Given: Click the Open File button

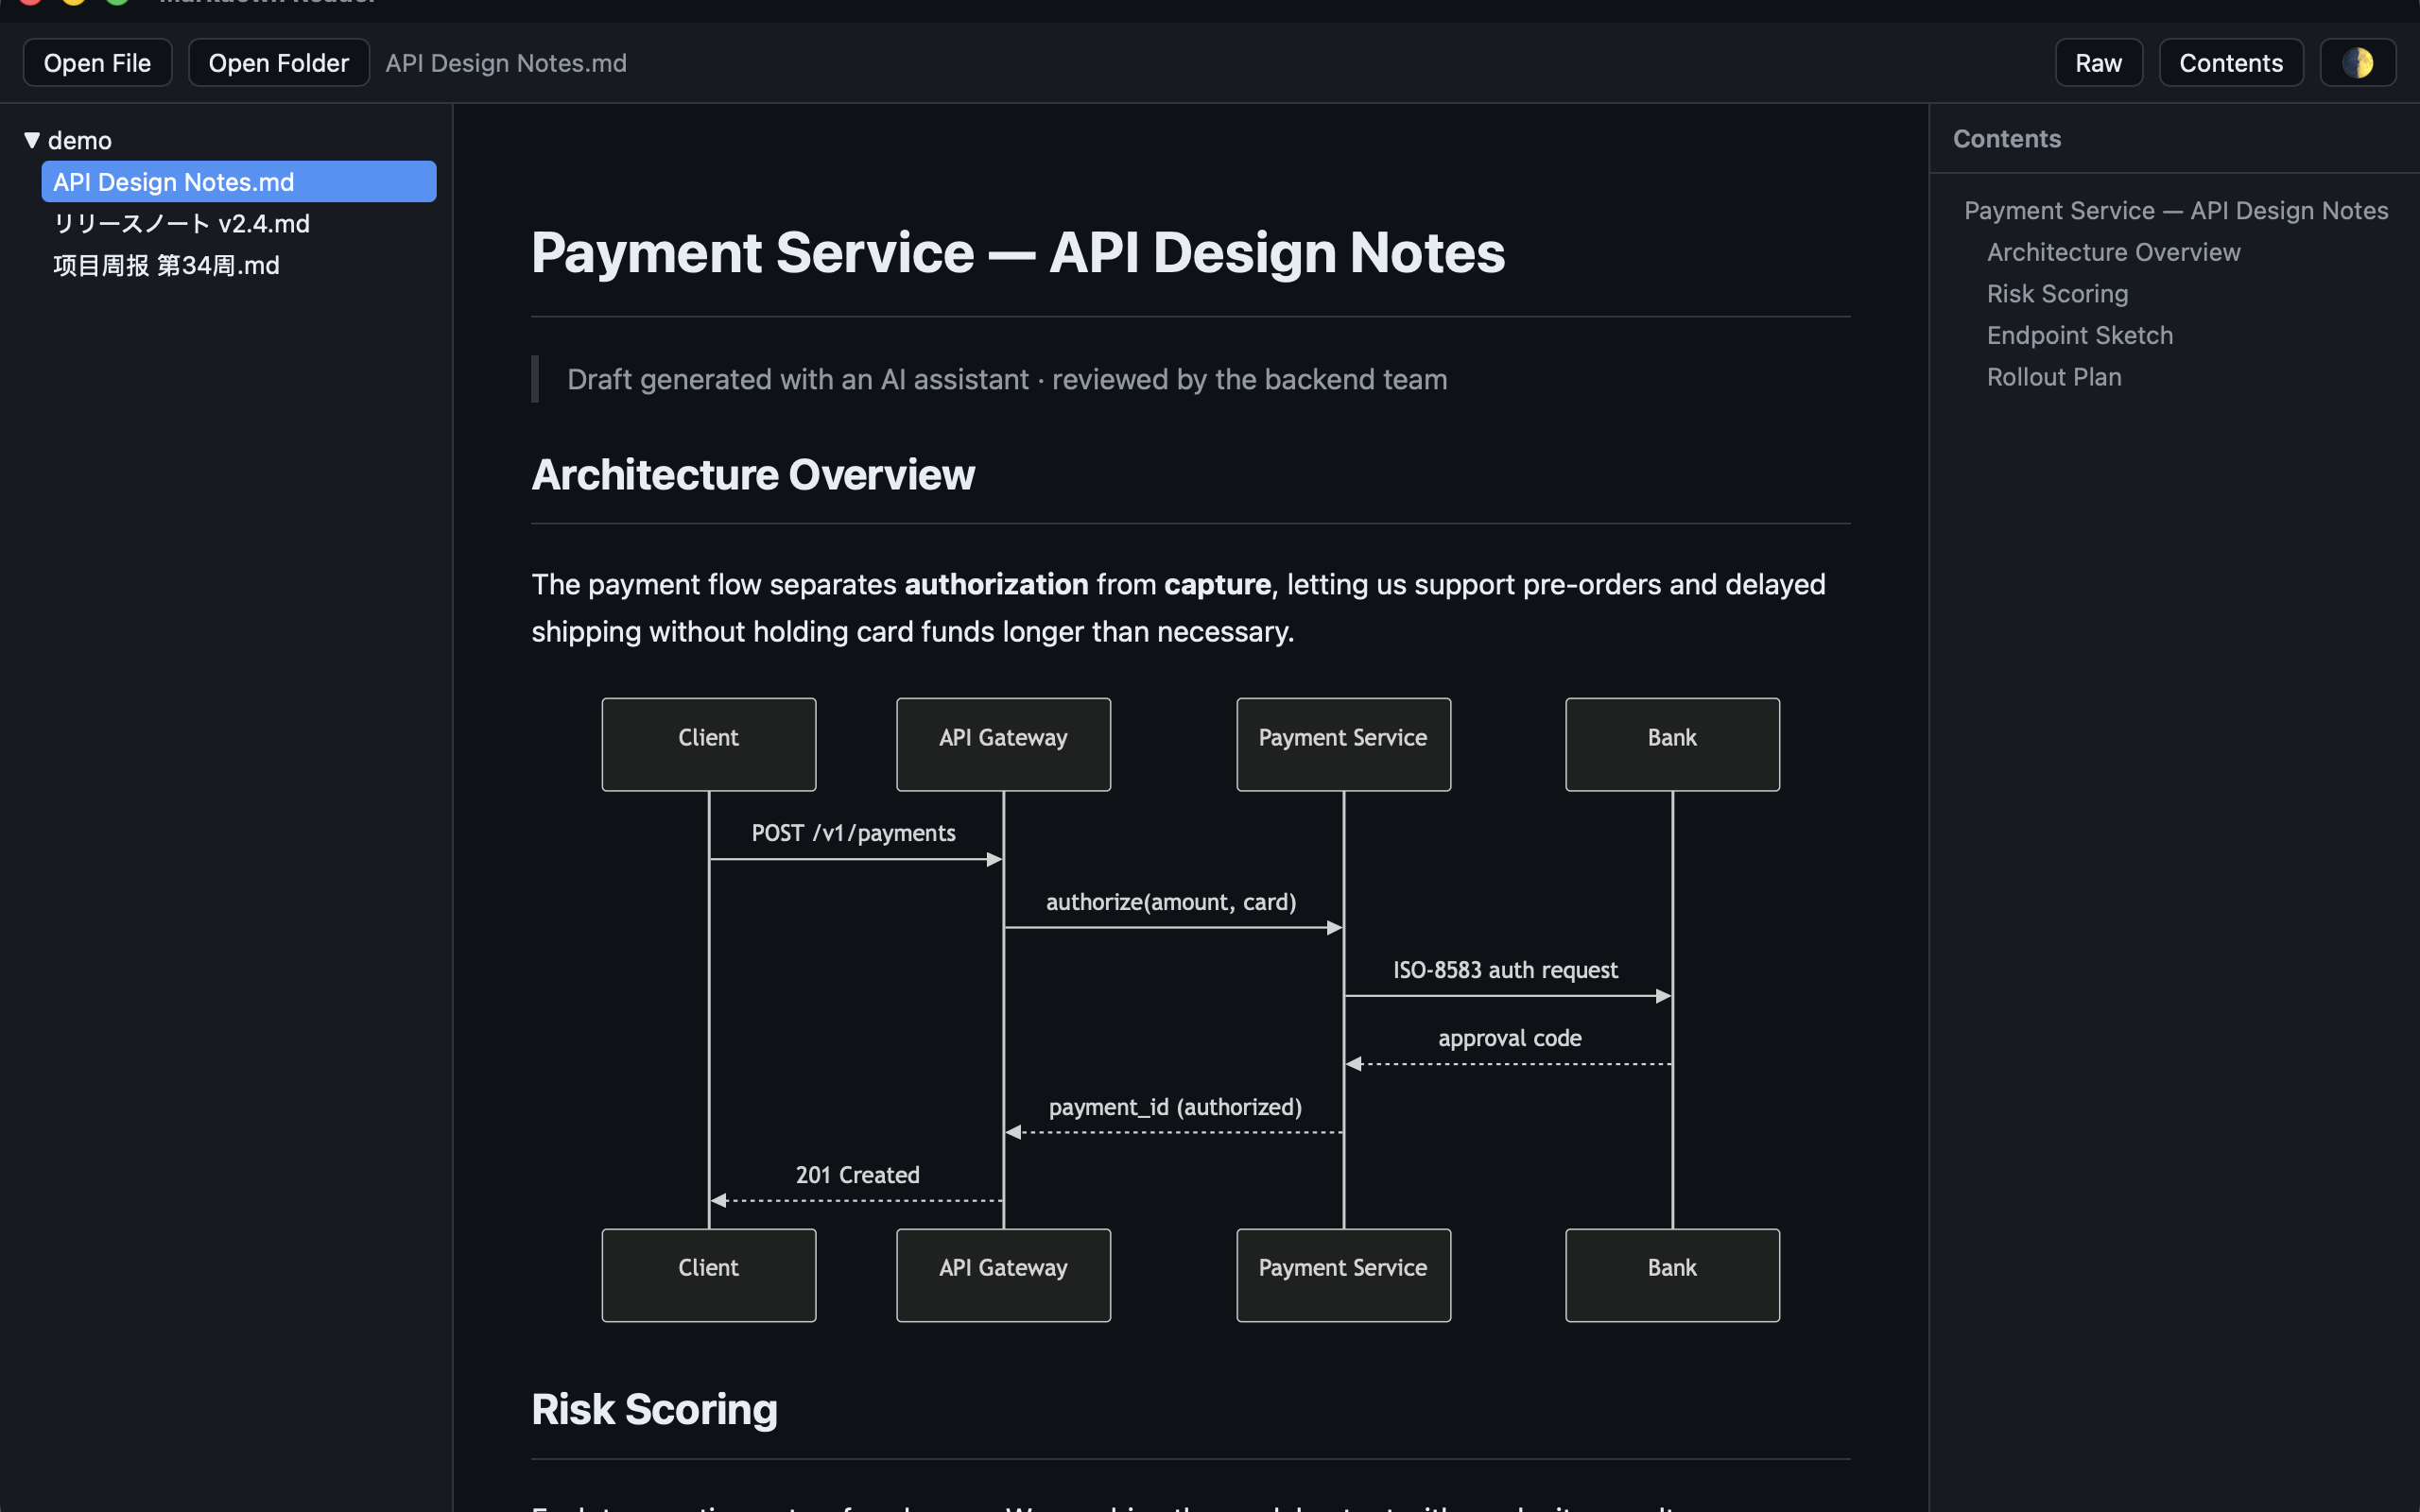Looking at the screenshot, I should pos(97,63).
